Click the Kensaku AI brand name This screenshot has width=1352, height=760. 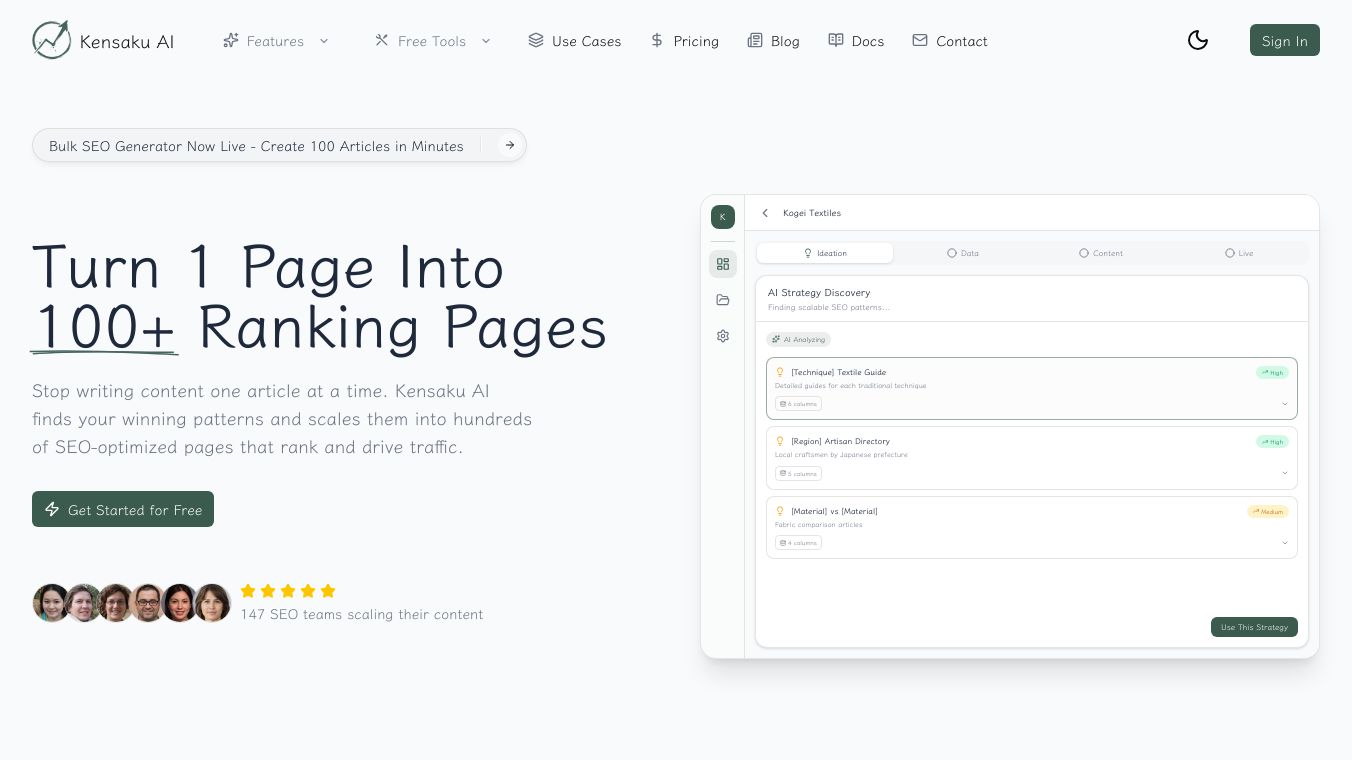point(127,41)
